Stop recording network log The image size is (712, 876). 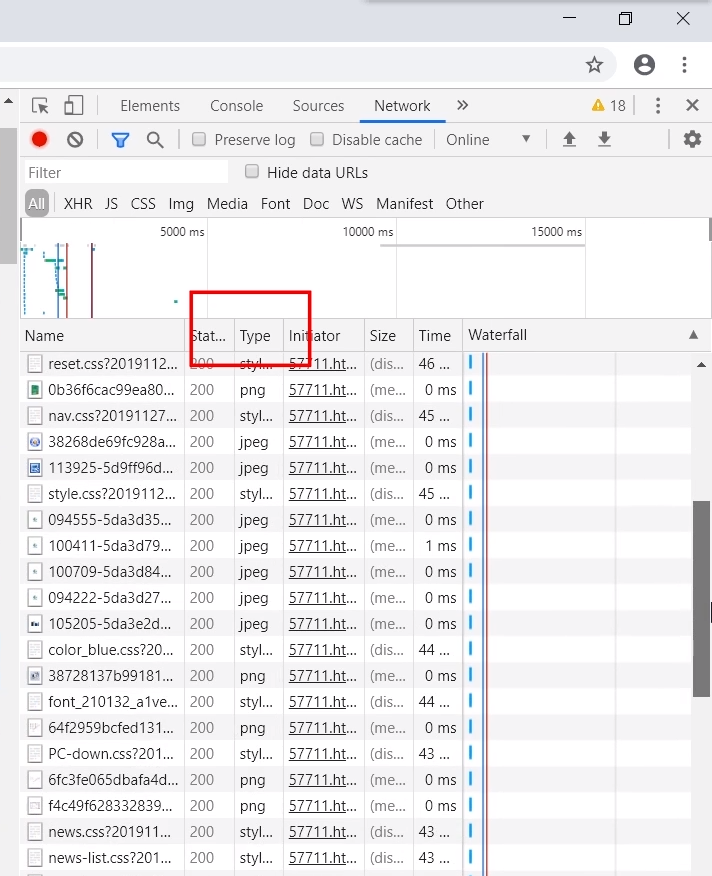(40, 140)
